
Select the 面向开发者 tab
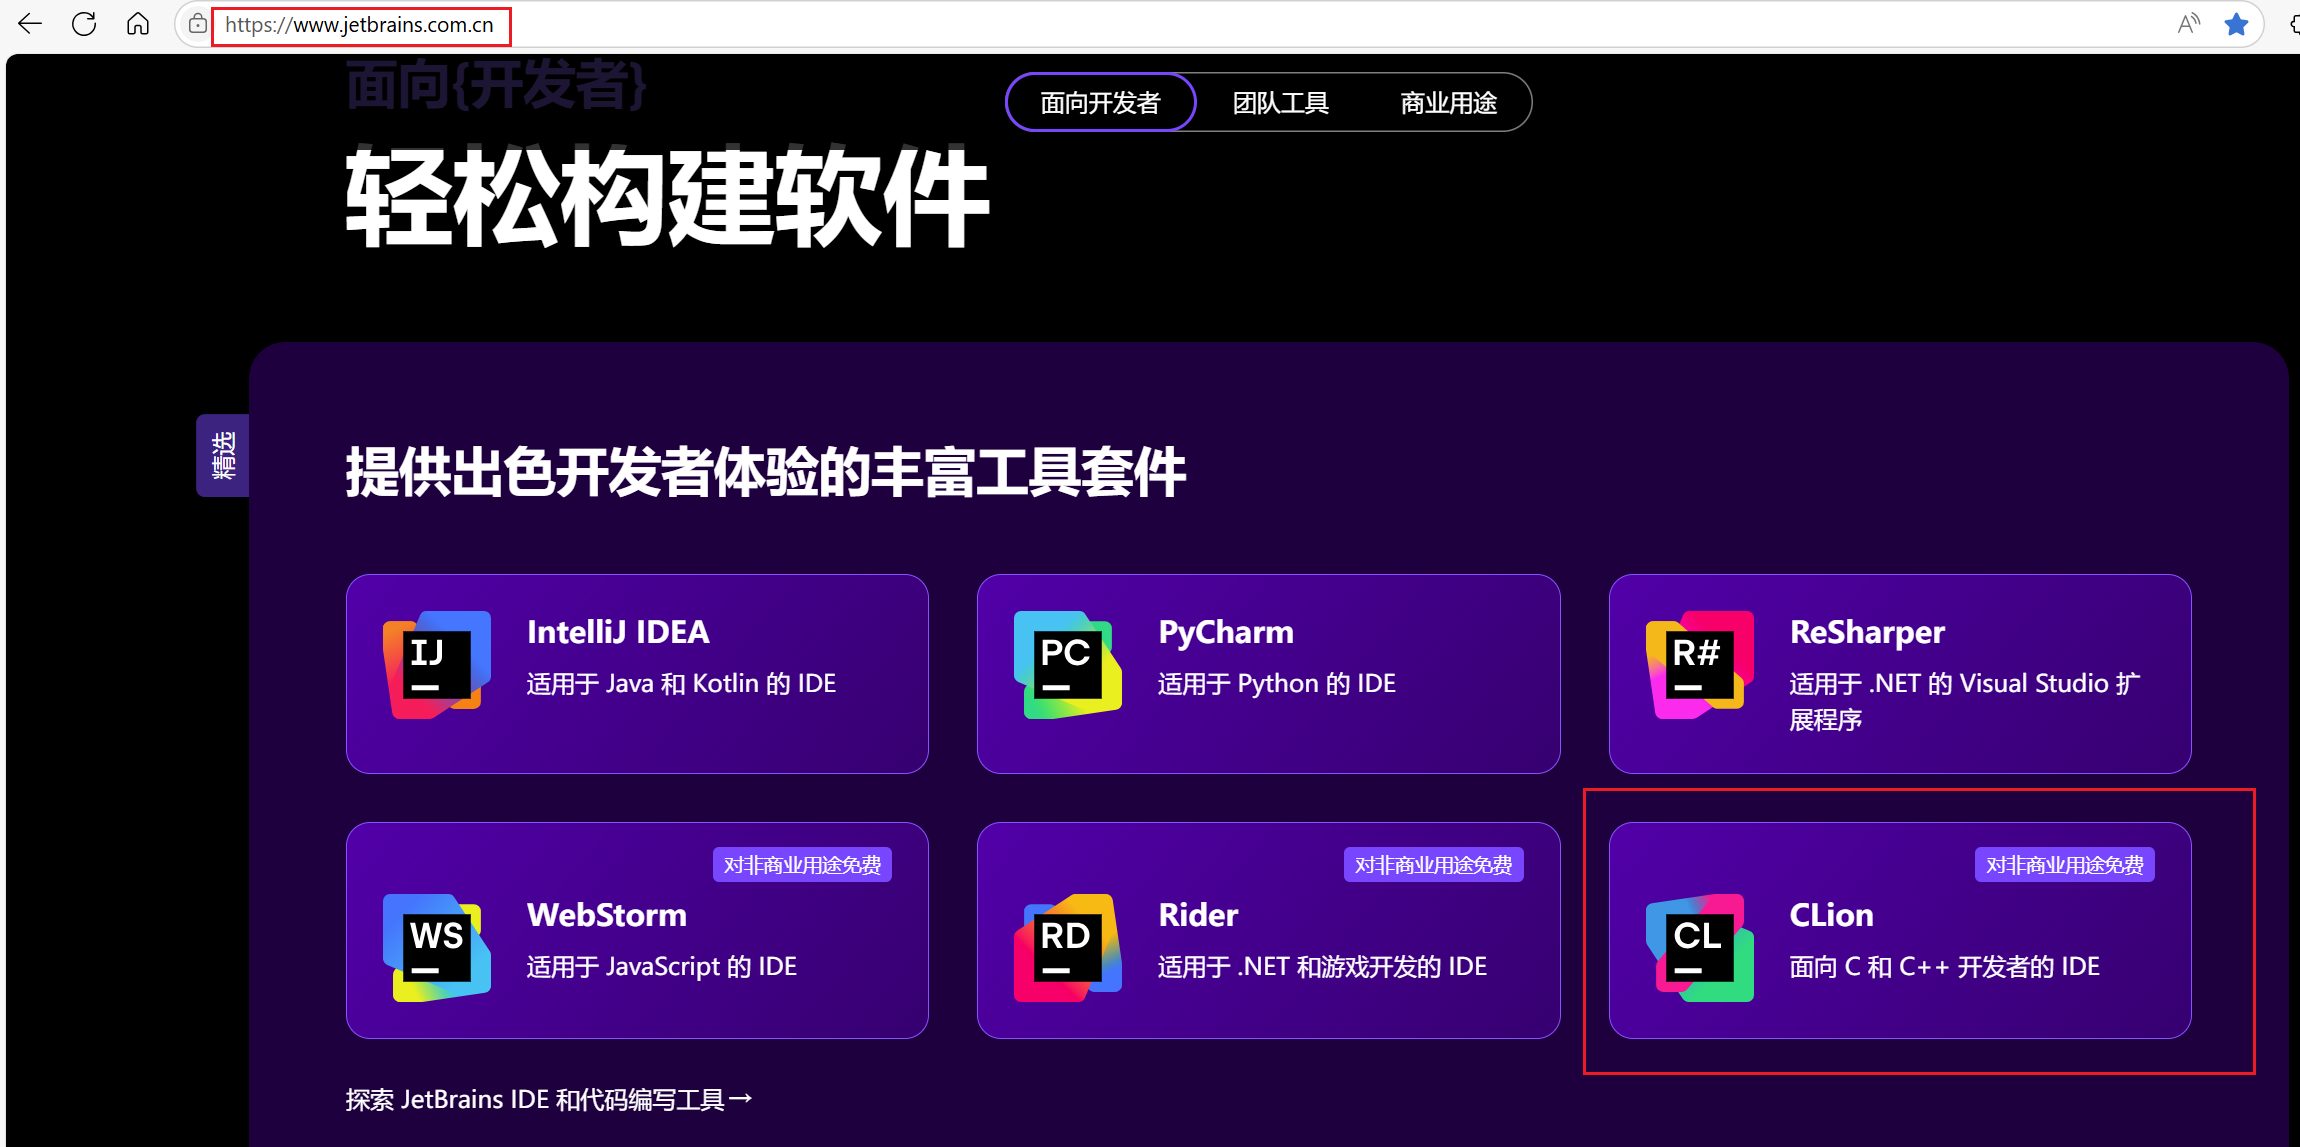click(x=1100, y=102)
